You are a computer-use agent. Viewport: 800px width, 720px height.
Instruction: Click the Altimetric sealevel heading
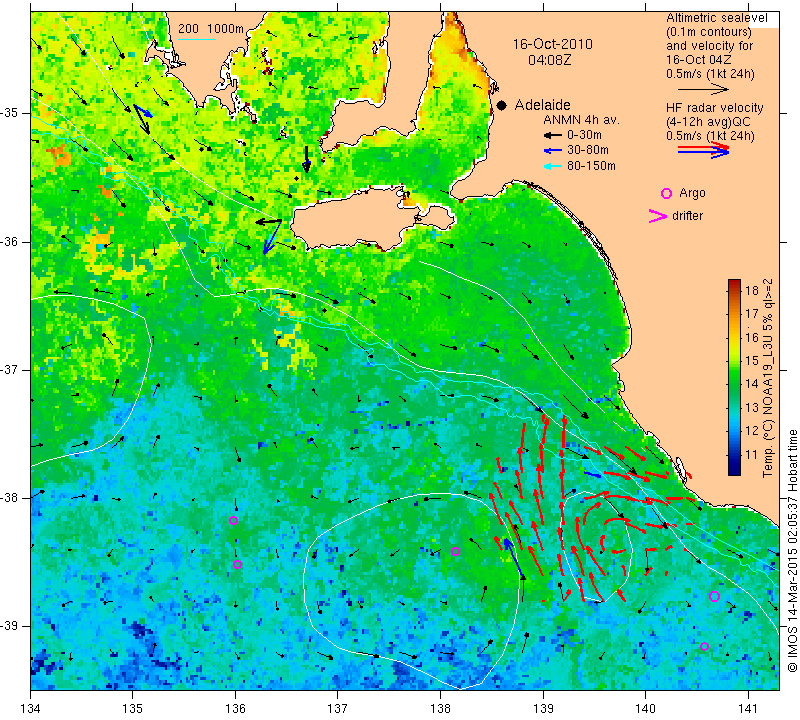click(x=716, y=18)
